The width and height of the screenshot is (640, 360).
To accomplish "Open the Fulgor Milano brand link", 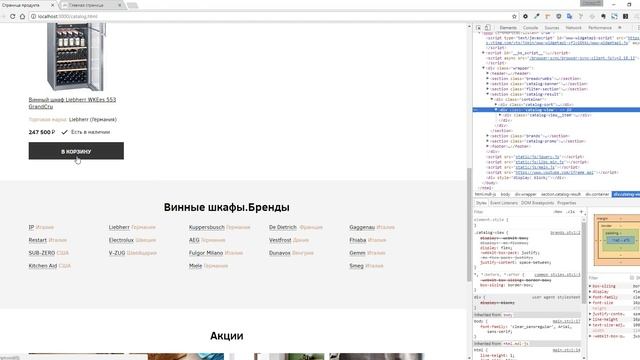I will 206,253.
